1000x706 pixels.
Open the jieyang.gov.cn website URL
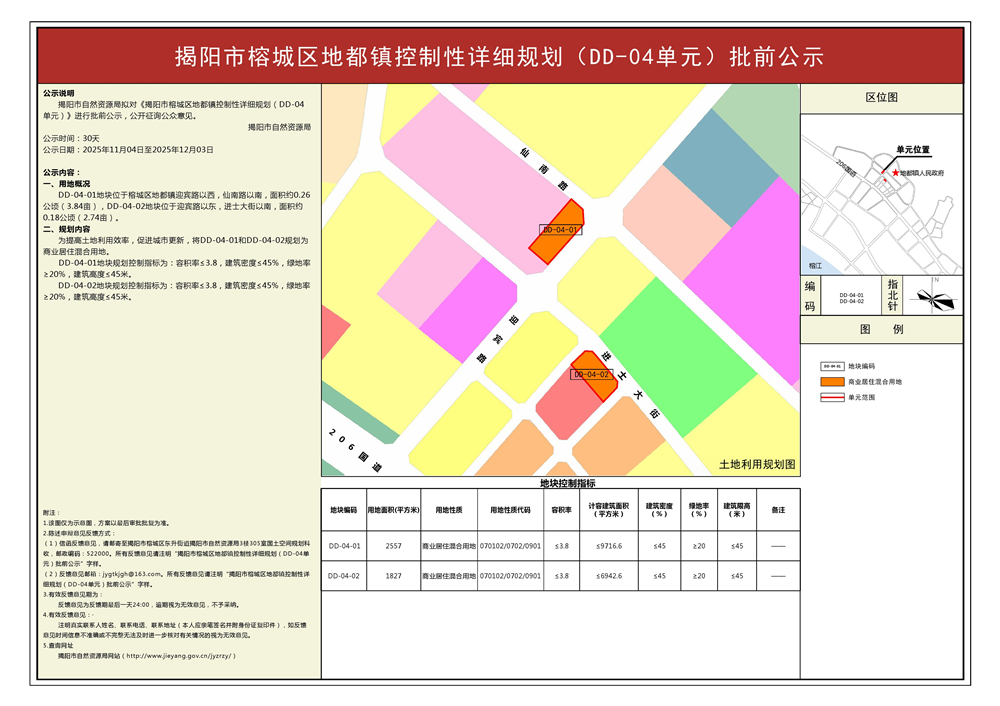click(x=176, y=657)
